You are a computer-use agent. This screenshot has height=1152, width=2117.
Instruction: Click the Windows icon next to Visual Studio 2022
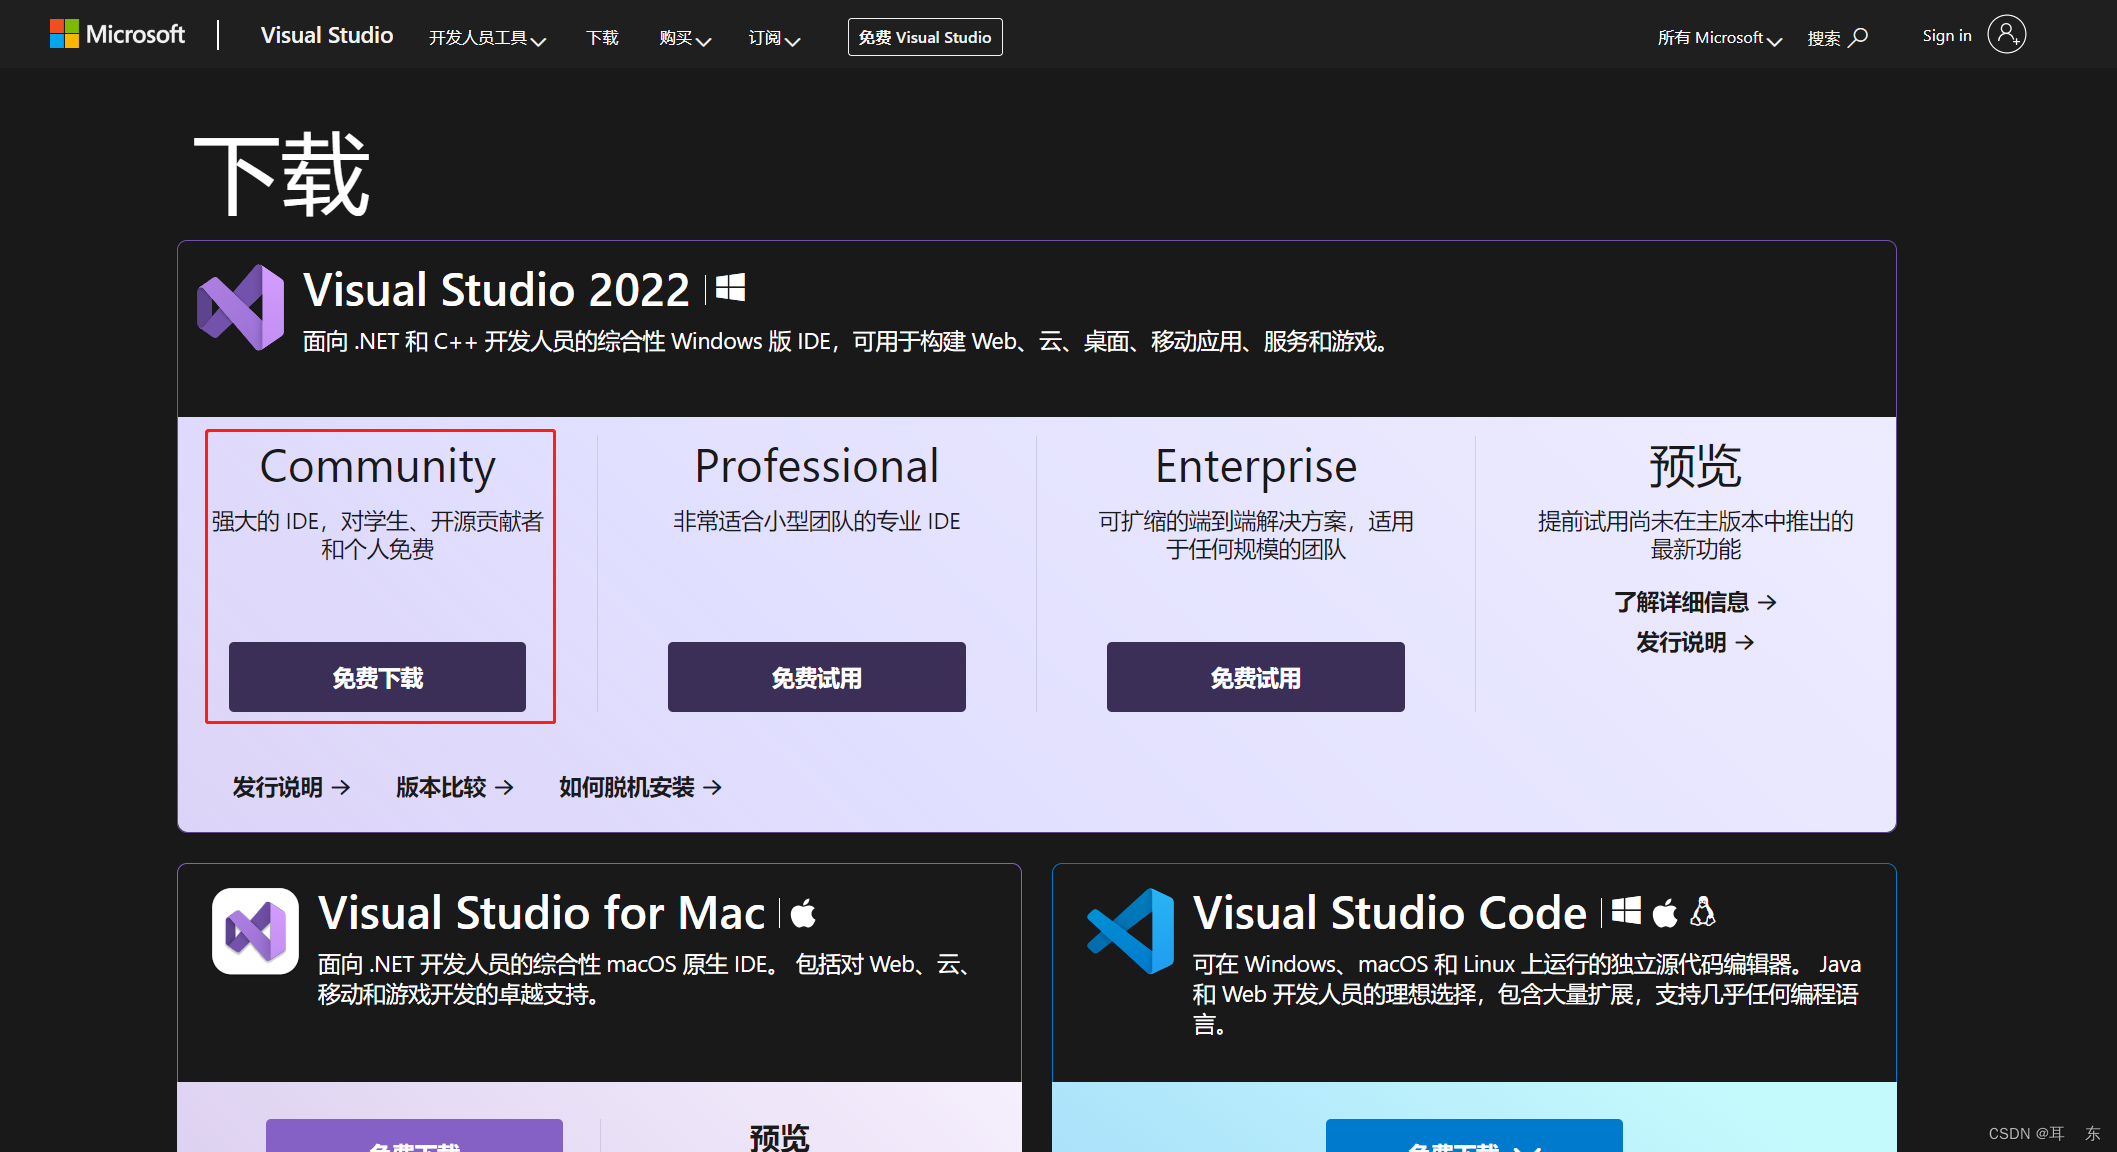click(x=729, y=288)
